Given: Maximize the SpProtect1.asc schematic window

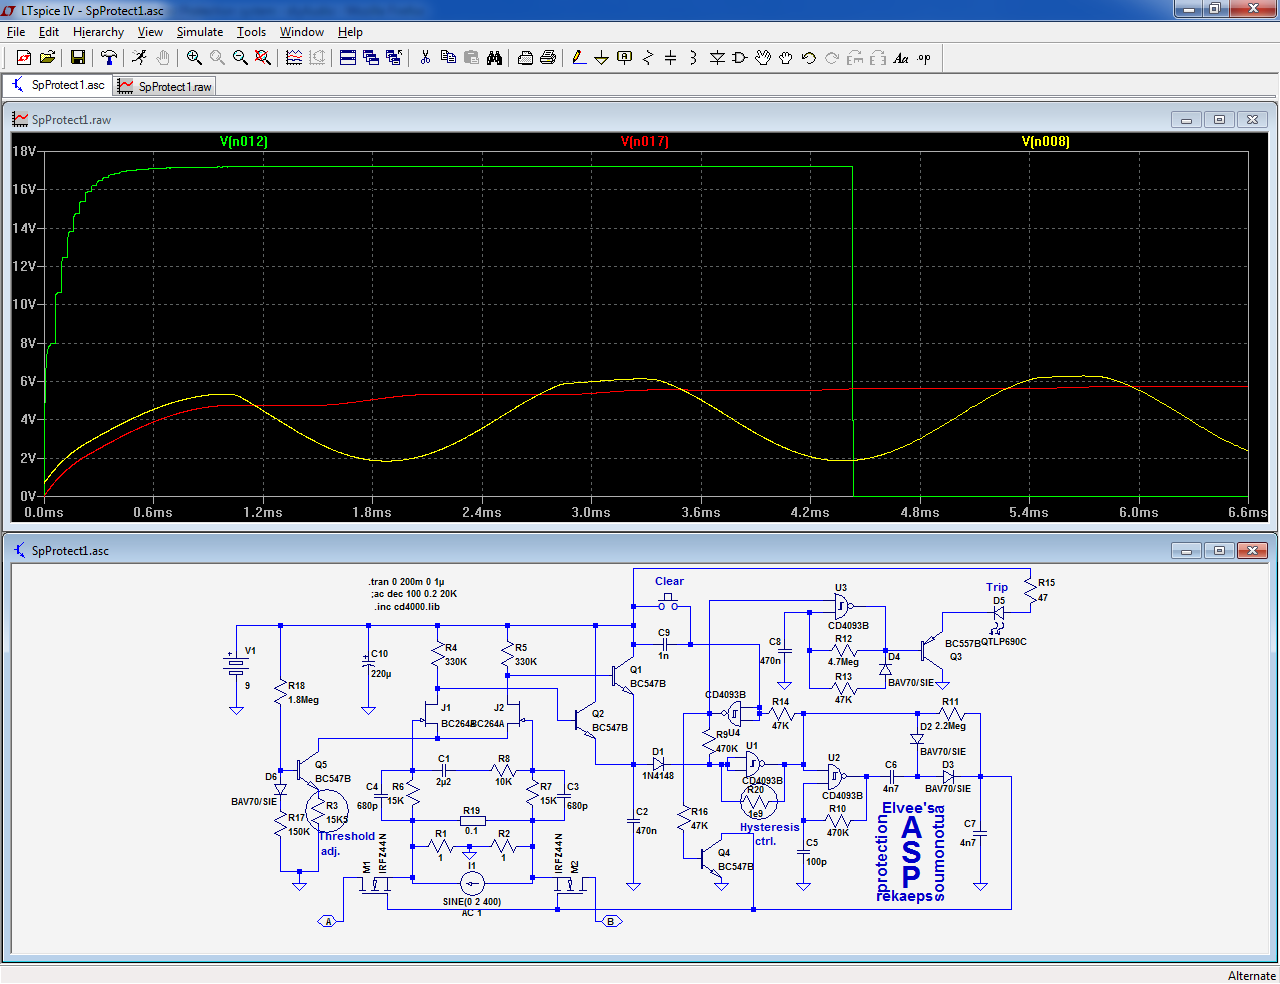Looking at the screenshot, I should click(1219, 550).
